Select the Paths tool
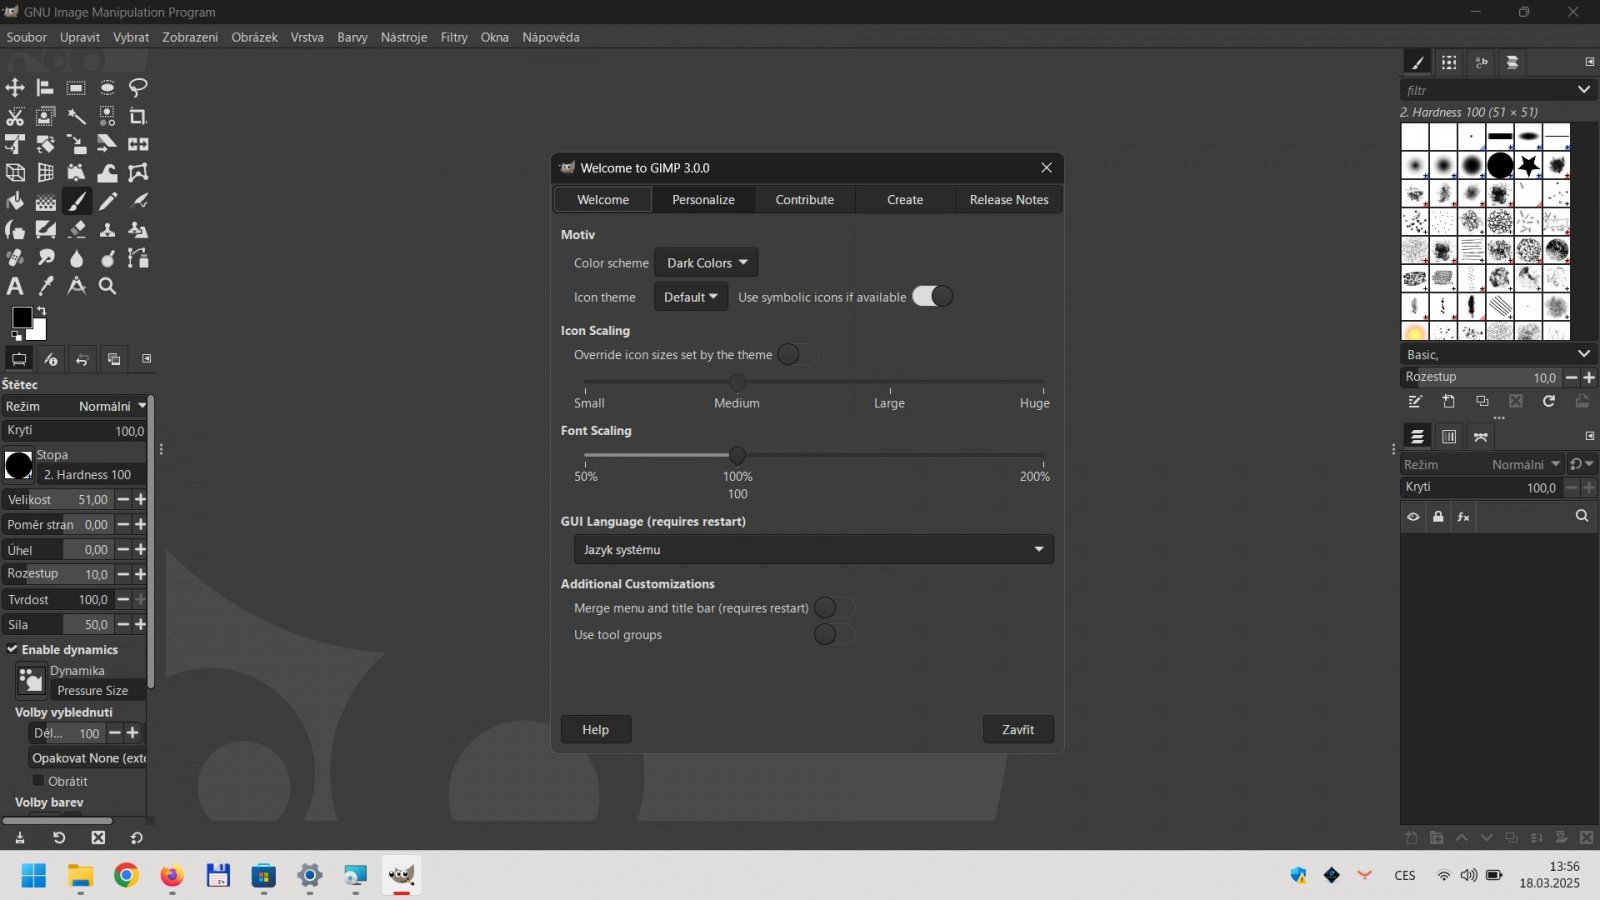Screen dimensions: 1600x900 (138, 258)
